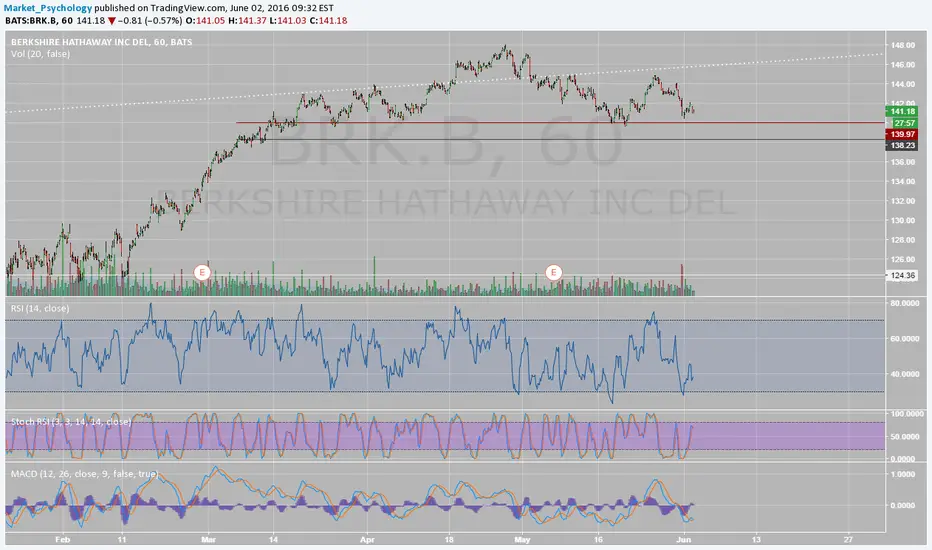Image resolution: width=932 pixels, height=550 pixels.
Task: Select the dark 138.23 price line label
Action: (x=902, y=146)
